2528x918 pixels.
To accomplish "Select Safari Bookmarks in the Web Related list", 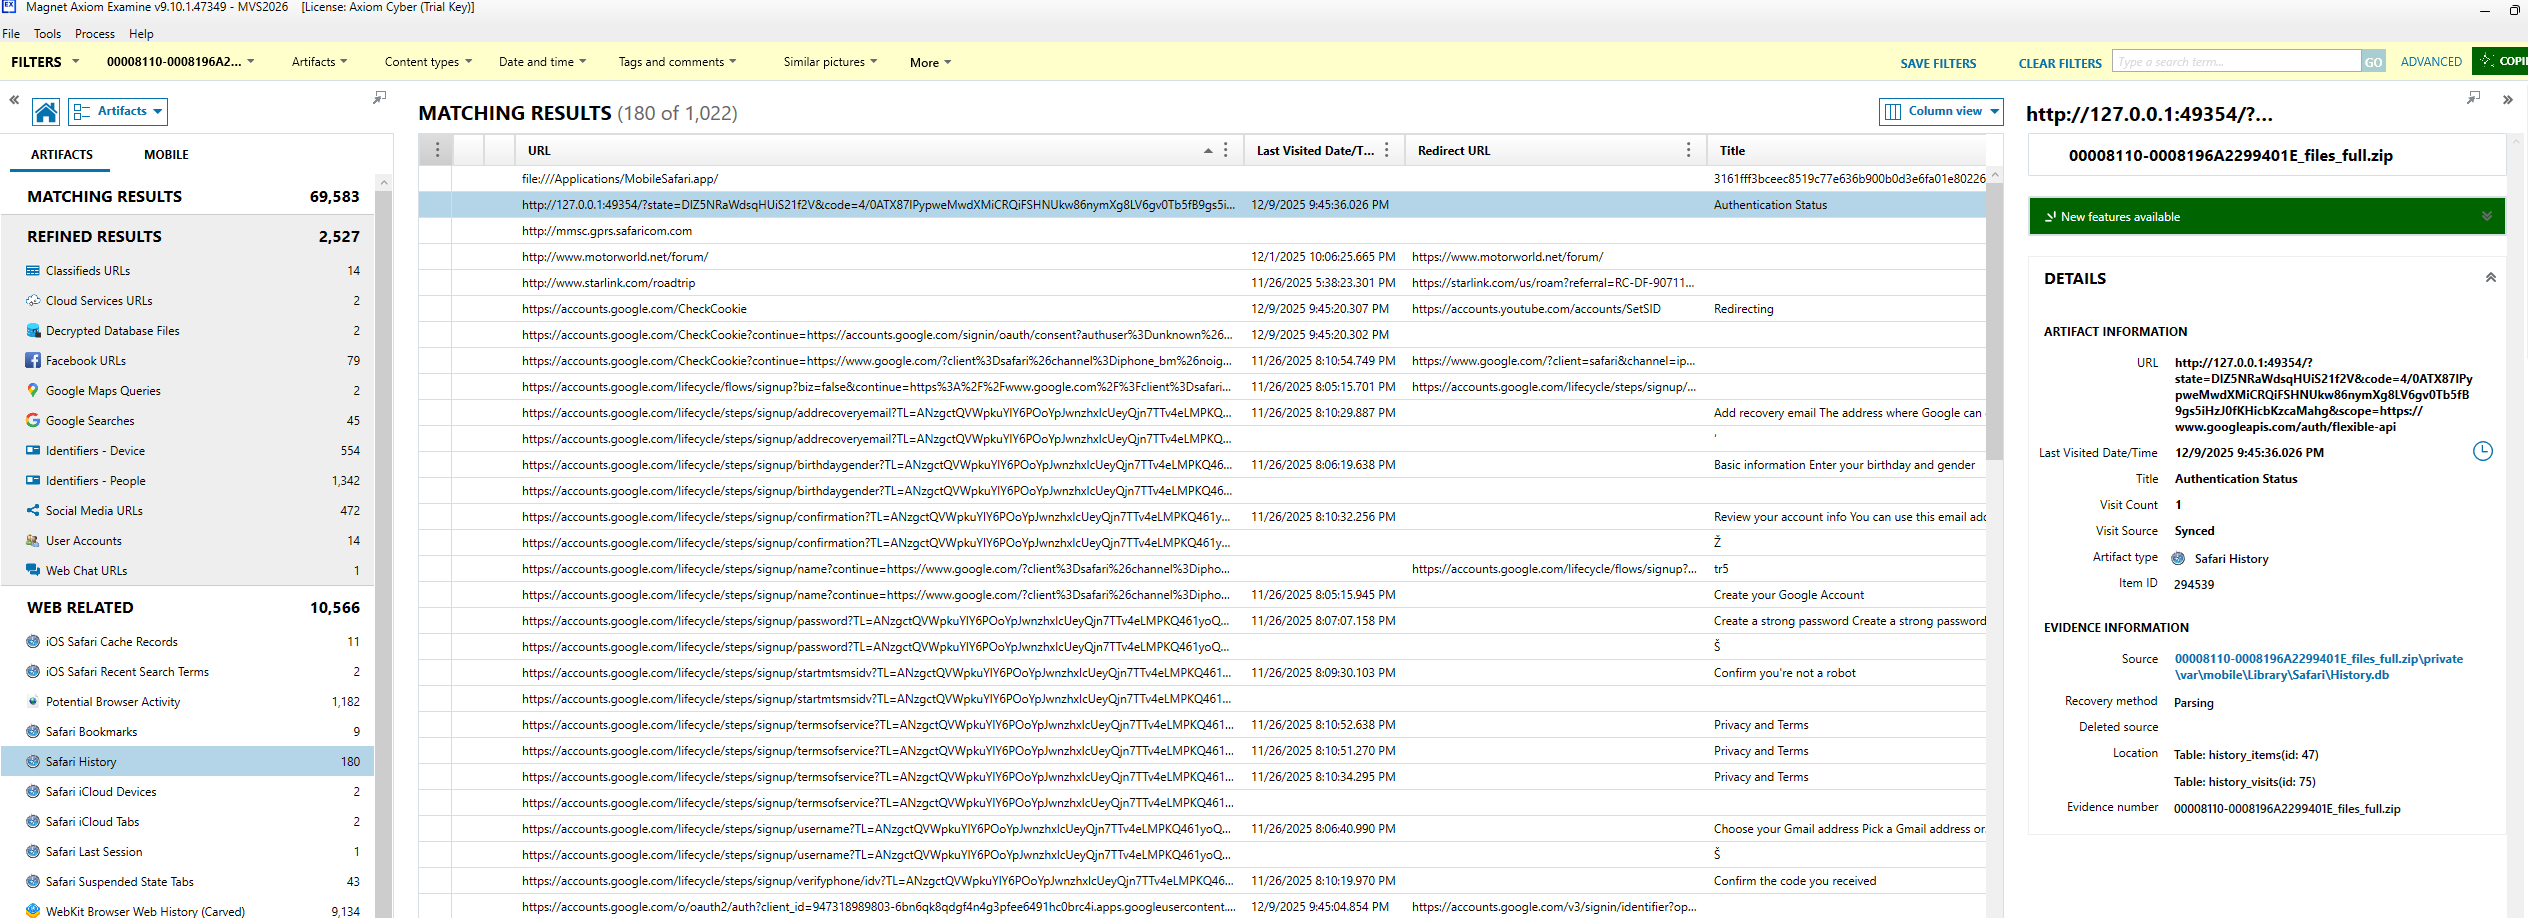I will (92, 732).
